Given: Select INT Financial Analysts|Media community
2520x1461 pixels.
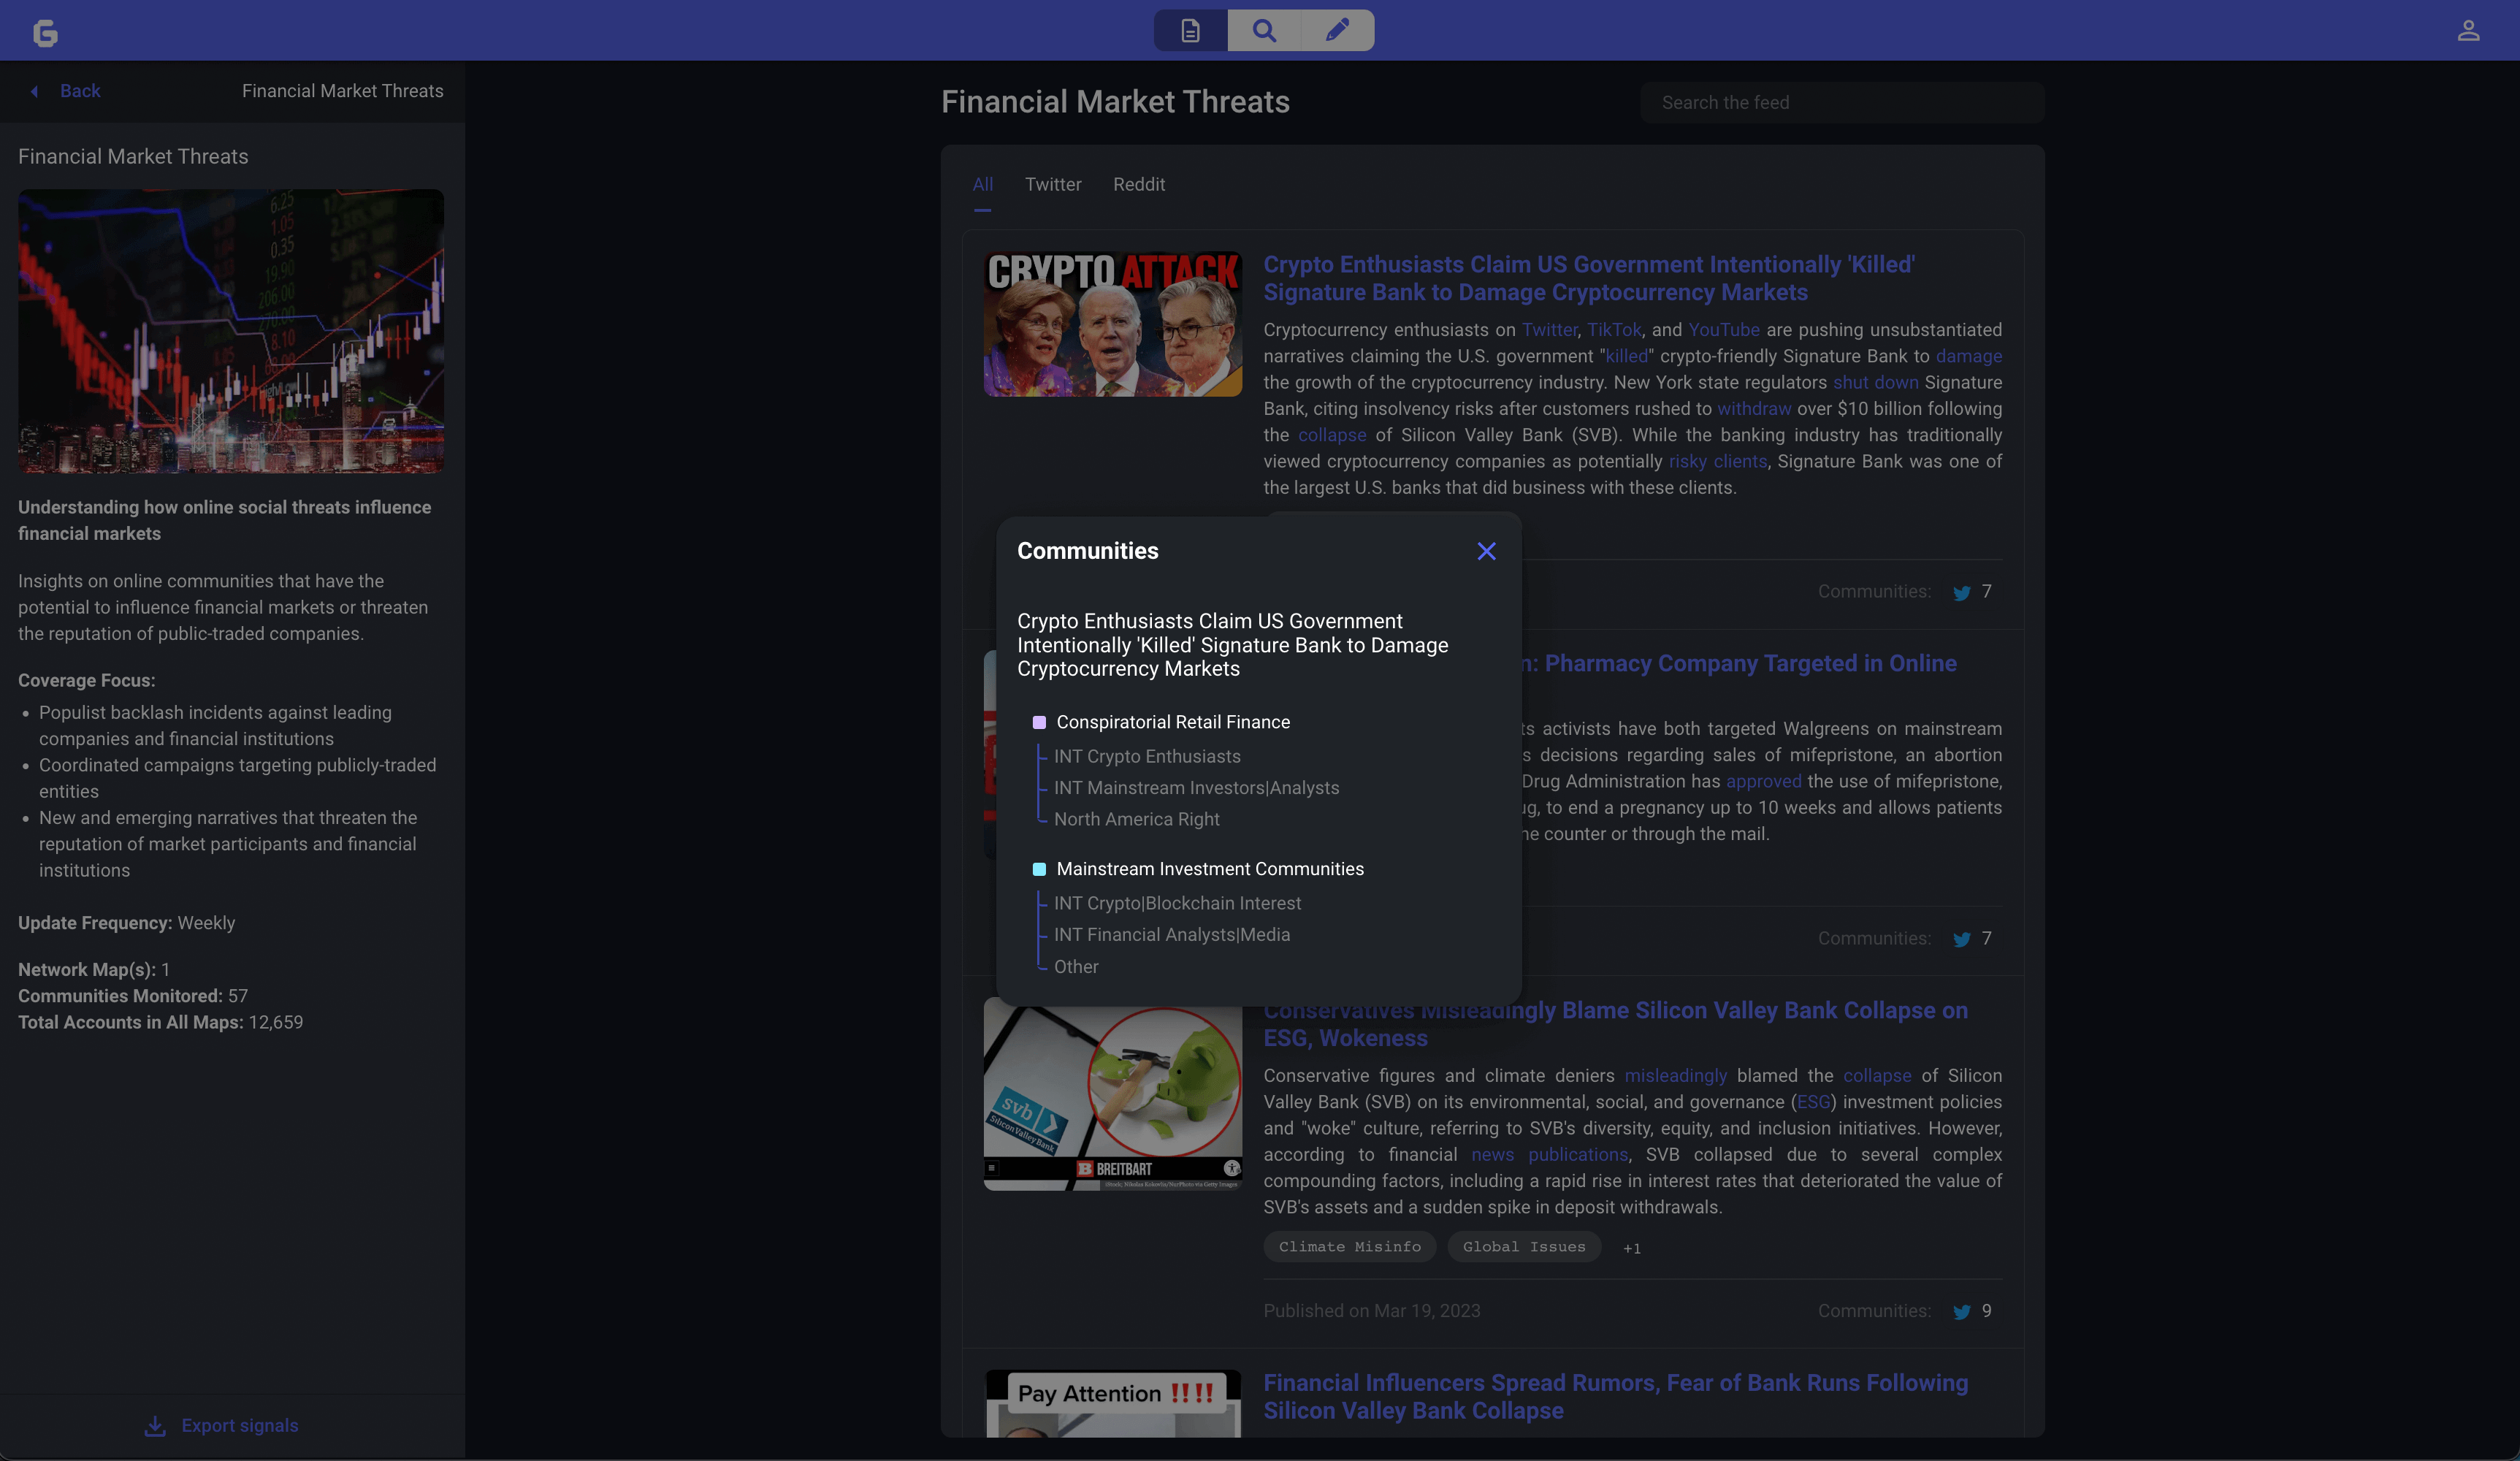Looking at the screenshot, I should click(1171, 935).
